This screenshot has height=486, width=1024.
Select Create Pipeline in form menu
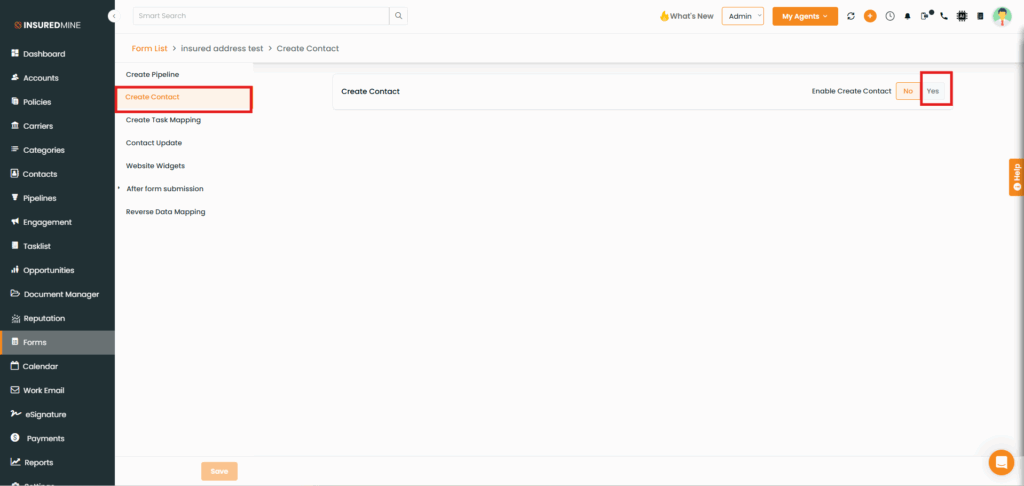152,75
